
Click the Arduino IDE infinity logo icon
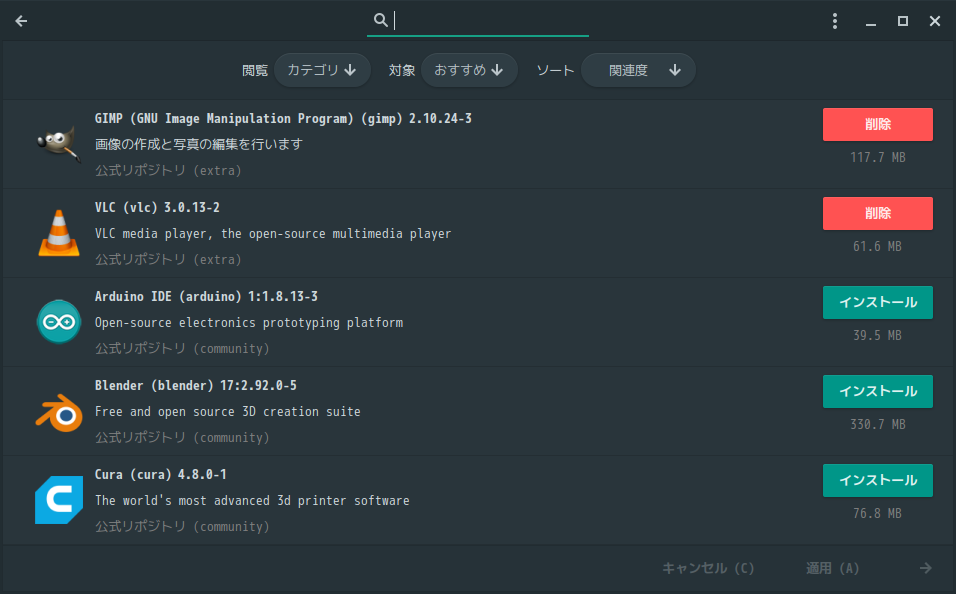59,321
